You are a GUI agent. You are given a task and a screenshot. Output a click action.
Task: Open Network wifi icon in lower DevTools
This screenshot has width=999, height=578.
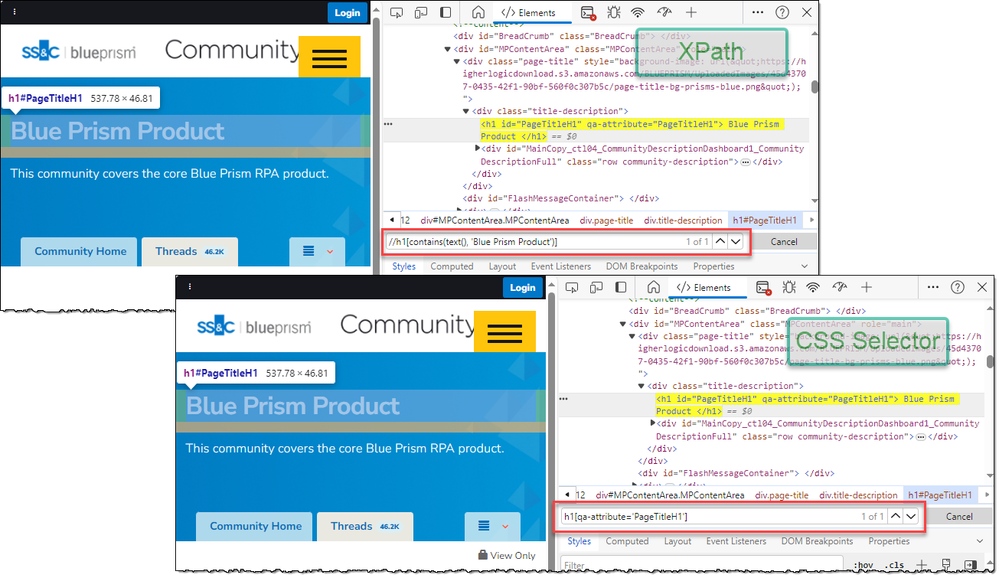[x=813, y=287]
